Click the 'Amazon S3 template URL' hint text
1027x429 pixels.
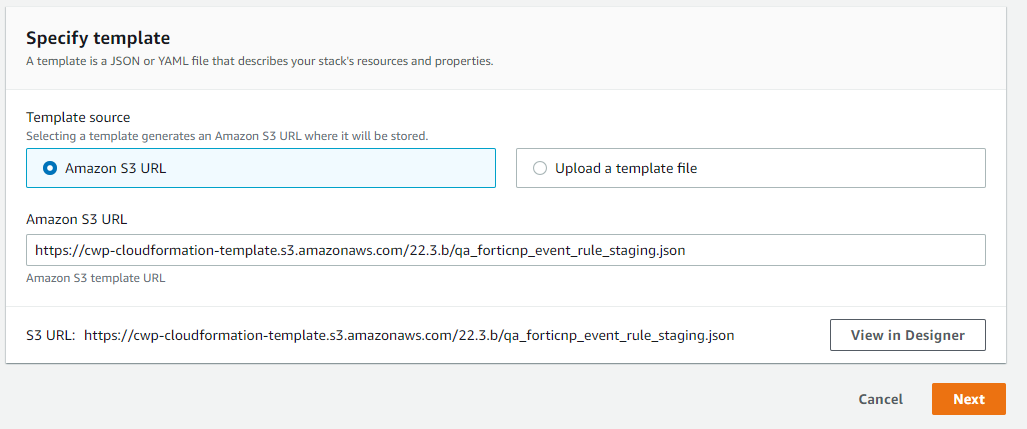pos(95,278)
